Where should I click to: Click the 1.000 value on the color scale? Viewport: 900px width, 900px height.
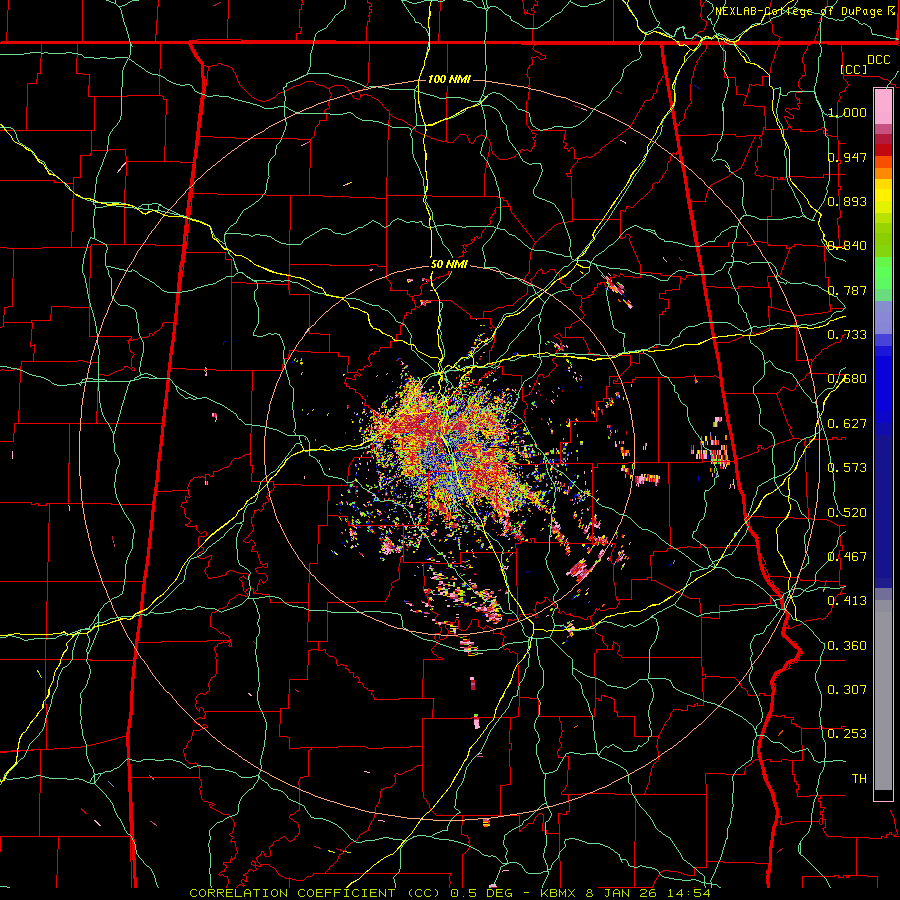(x=847, y=112)
